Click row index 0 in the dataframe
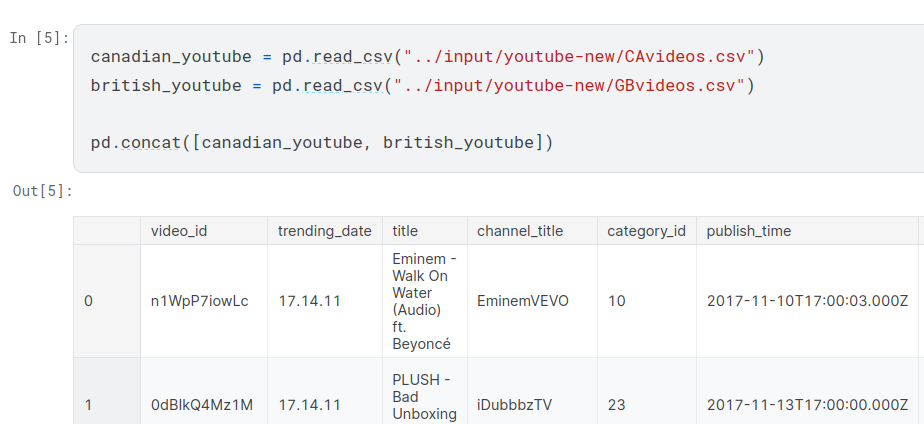Viewport: 924px width, 424px height. tap(88, 301)
